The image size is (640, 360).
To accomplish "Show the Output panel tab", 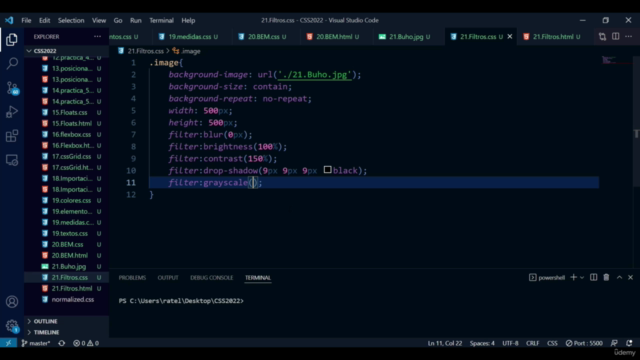I will click(168, 278).
